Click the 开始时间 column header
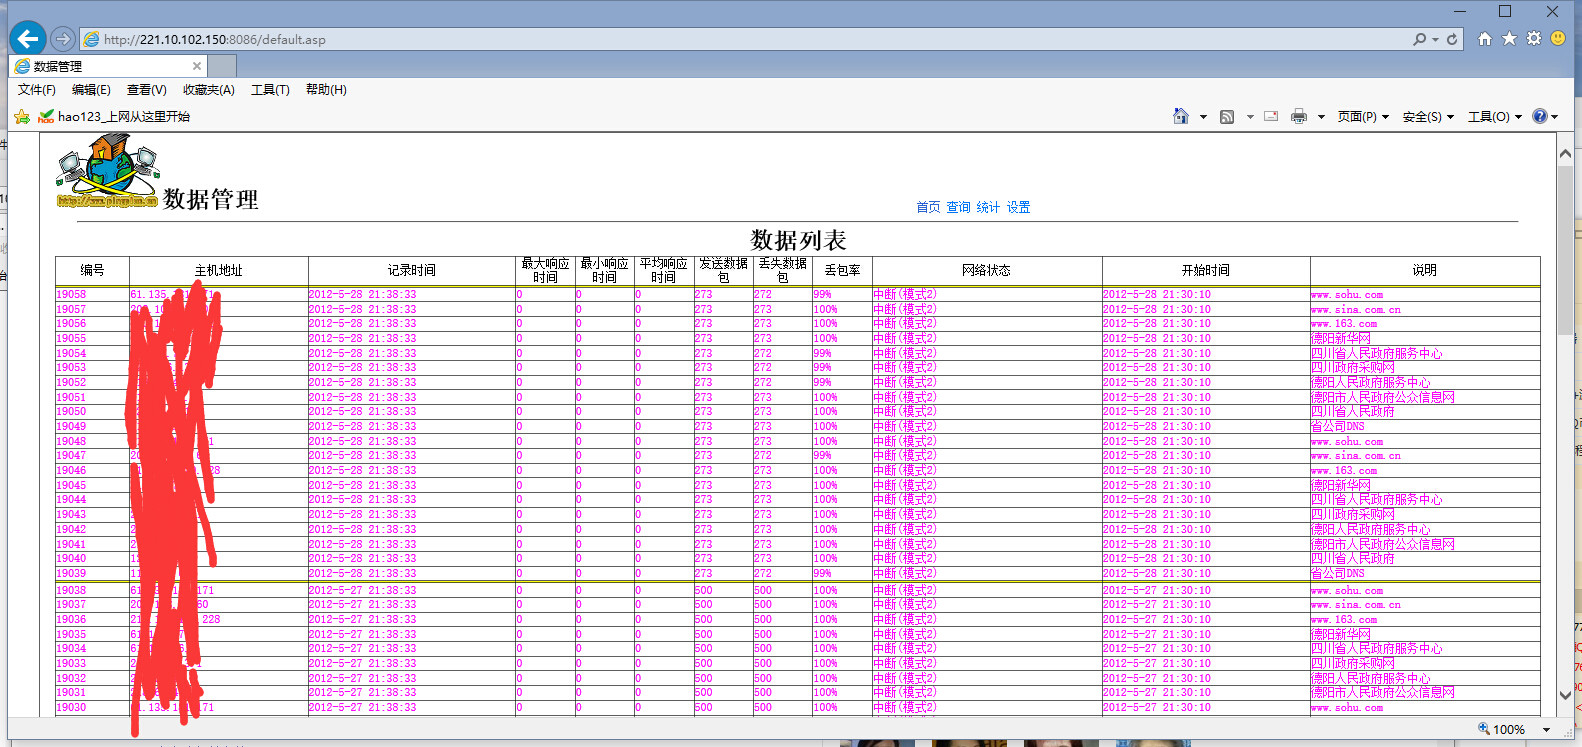 pyautogui.click(x=1206, y=270)
